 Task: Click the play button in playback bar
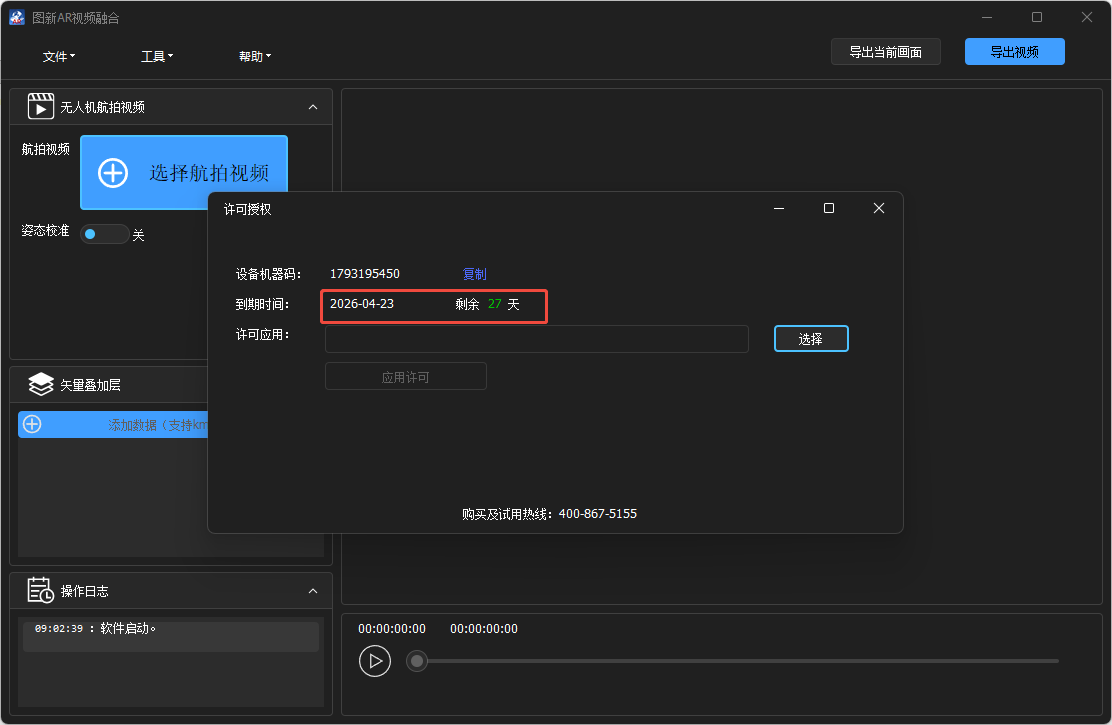[375, 661]
